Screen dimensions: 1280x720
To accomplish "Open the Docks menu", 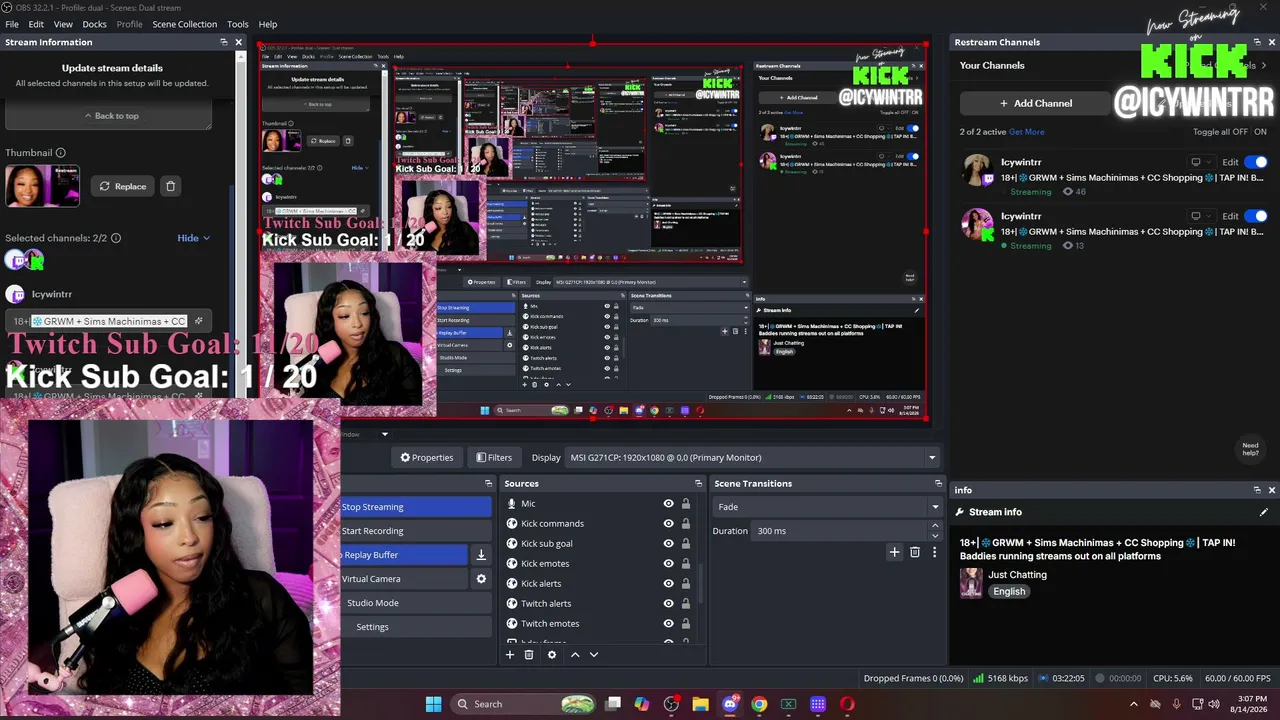I will click(94, 24).
